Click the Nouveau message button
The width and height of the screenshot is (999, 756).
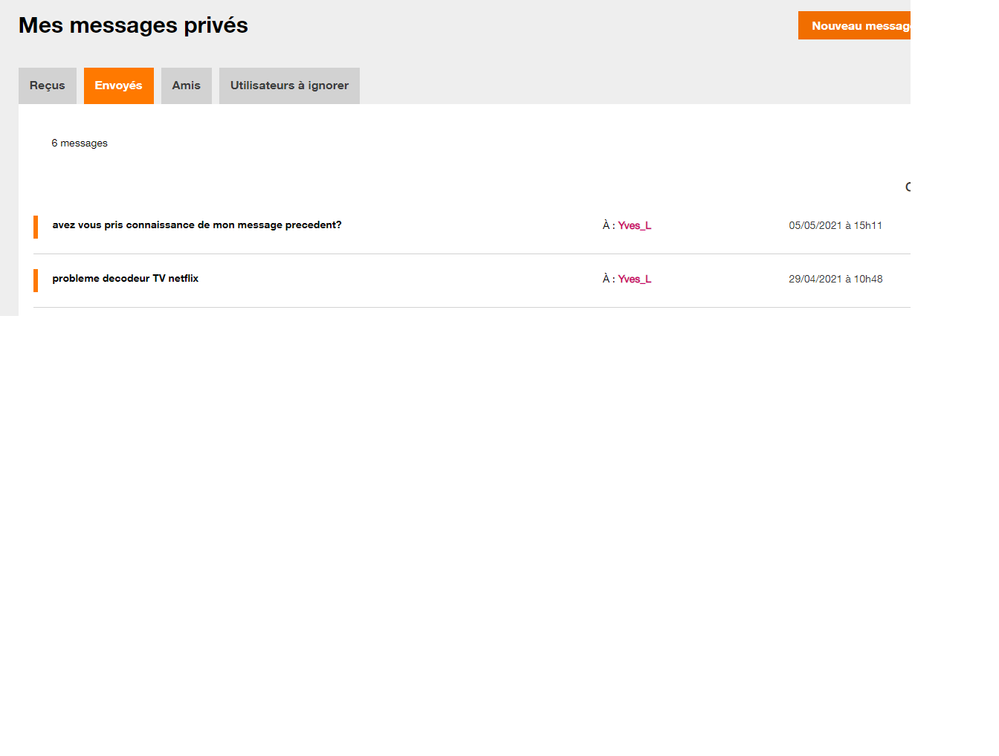(x=856, y=26)
